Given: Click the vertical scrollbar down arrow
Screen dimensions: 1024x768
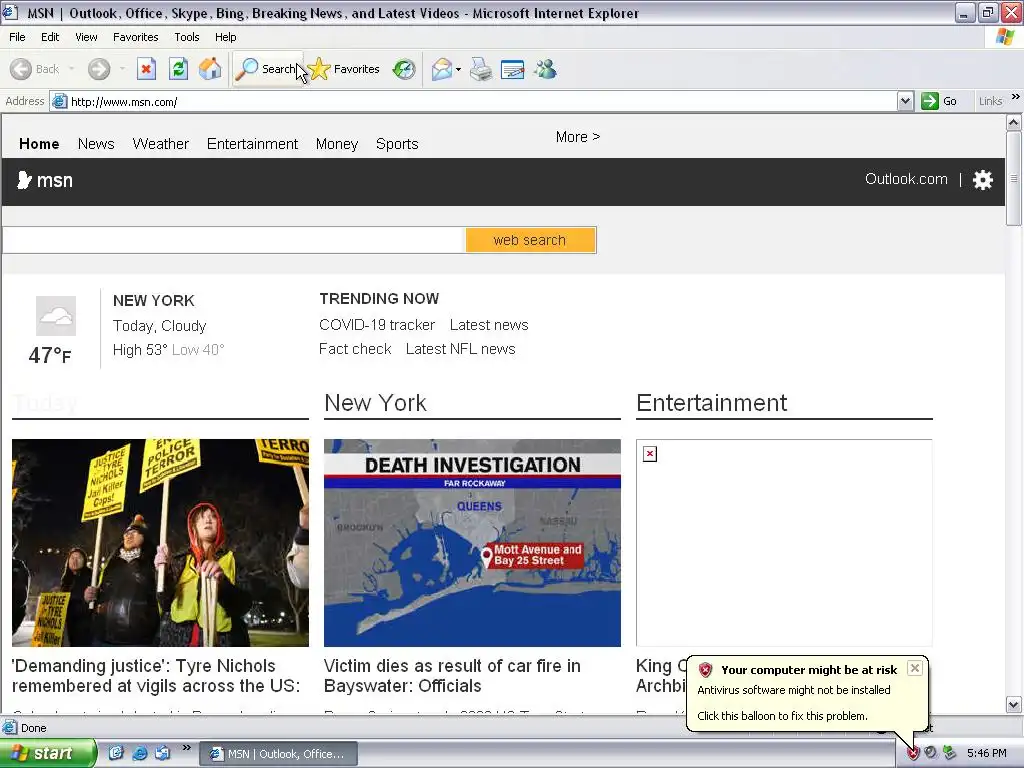Looking at the screenshot, I should pos(1014,705).
